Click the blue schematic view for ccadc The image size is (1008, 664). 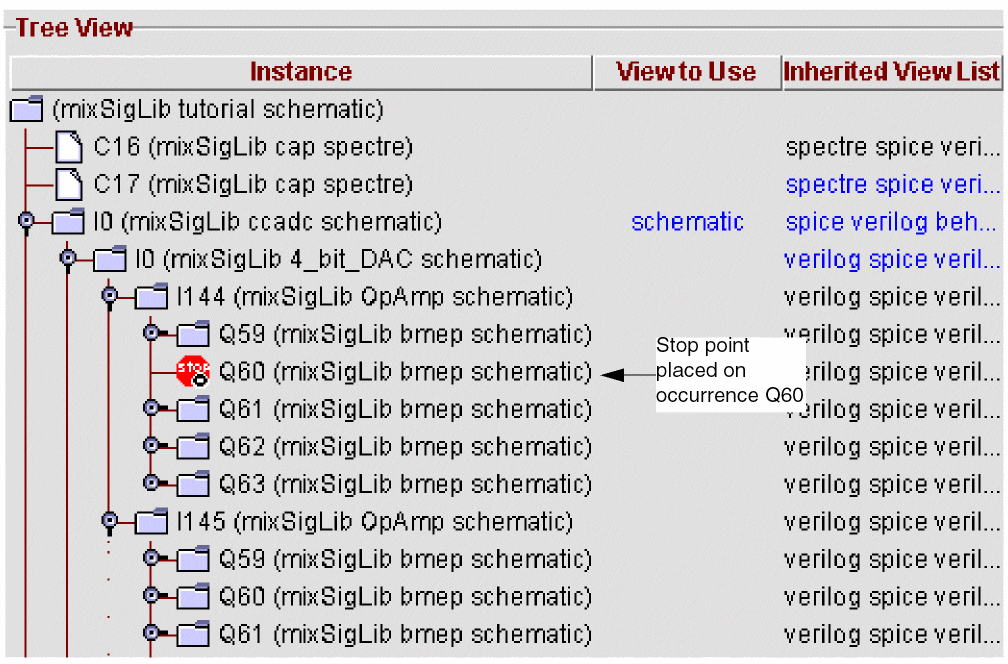pyautogui.click(x=687, y=222)
